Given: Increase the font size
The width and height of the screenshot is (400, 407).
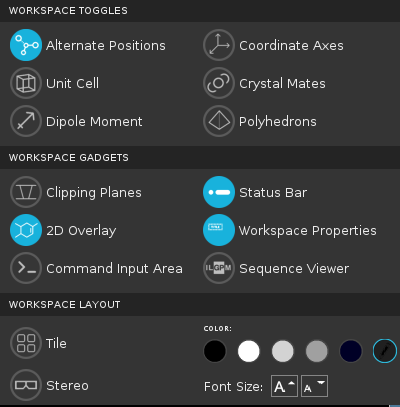Looking at the screenshot, I should pyautogui.click(x=284, y=386).
